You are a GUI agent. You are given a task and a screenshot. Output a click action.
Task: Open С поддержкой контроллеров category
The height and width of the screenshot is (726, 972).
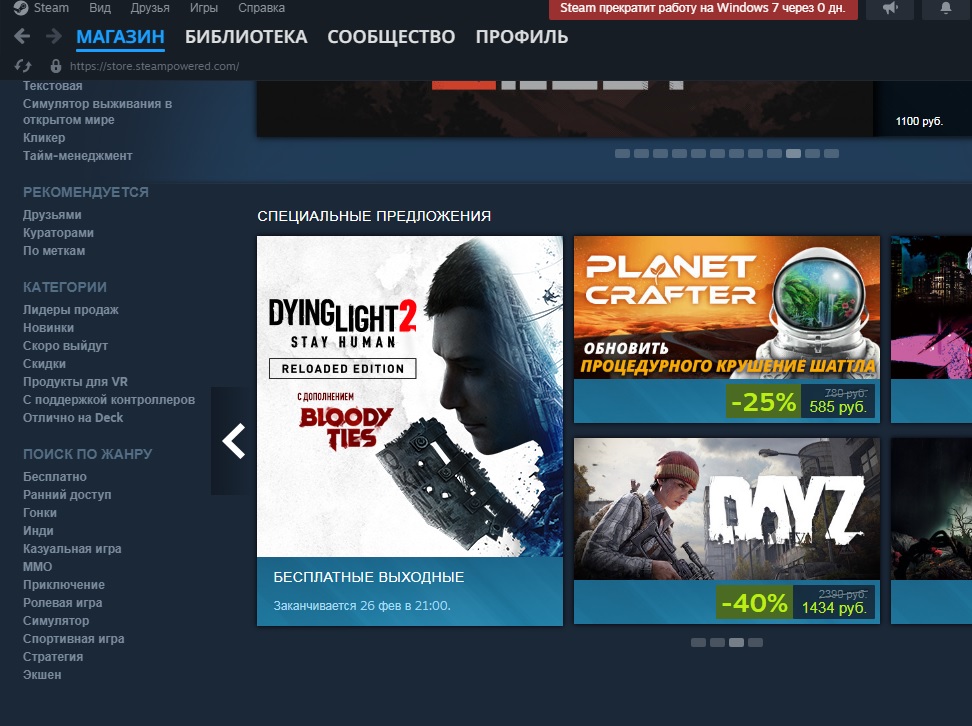pyautogui.click(x=108, y=399)
